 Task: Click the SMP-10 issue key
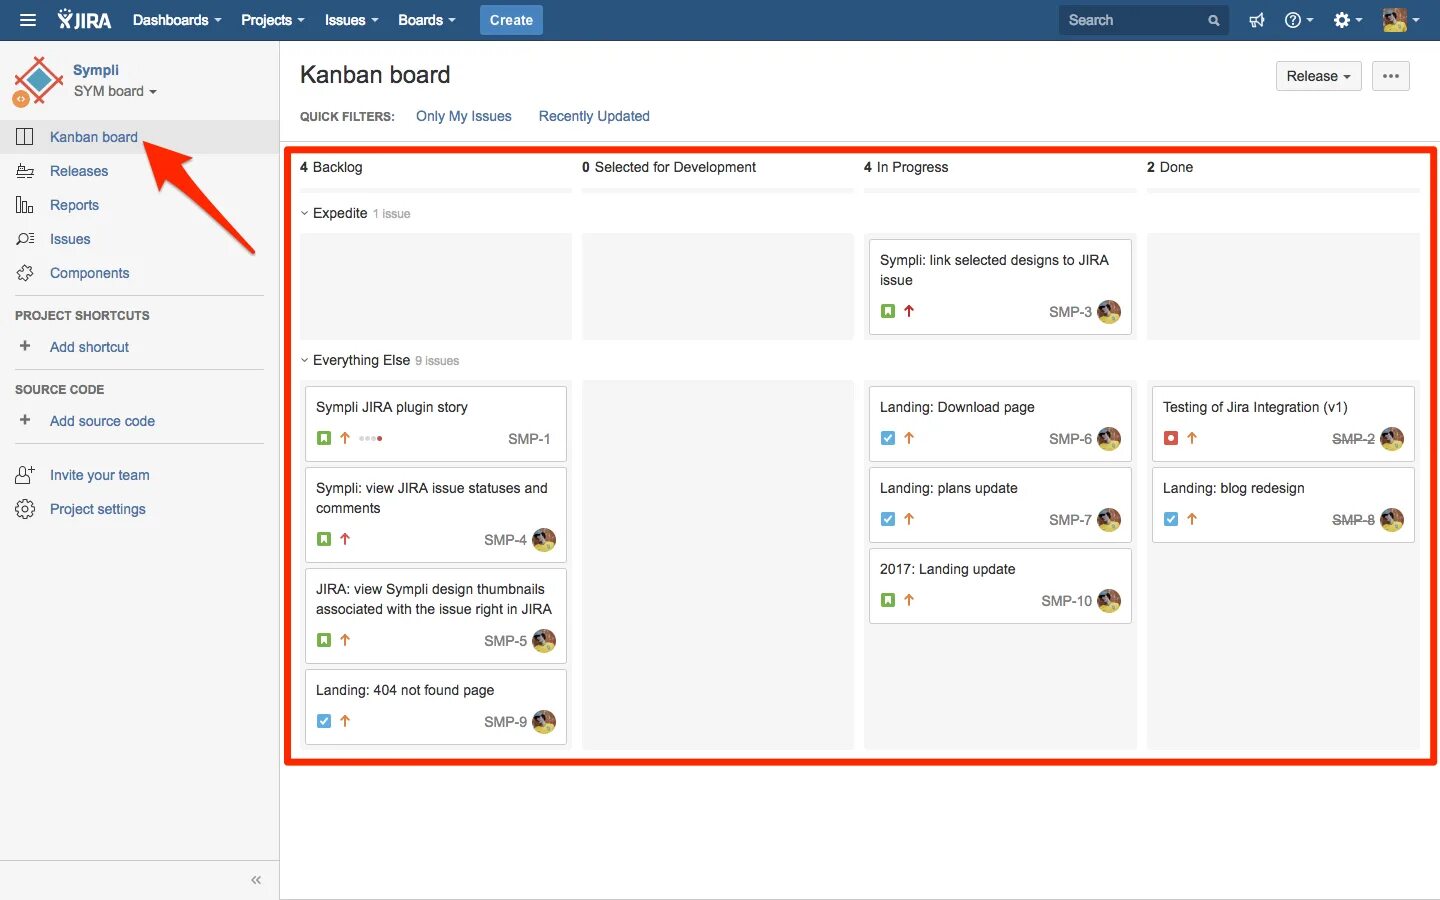tap(1066, 601)
